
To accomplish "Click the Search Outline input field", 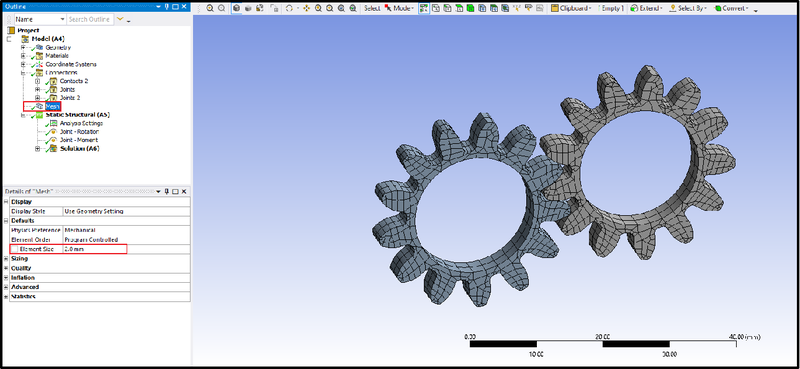I will coord(89,19).
